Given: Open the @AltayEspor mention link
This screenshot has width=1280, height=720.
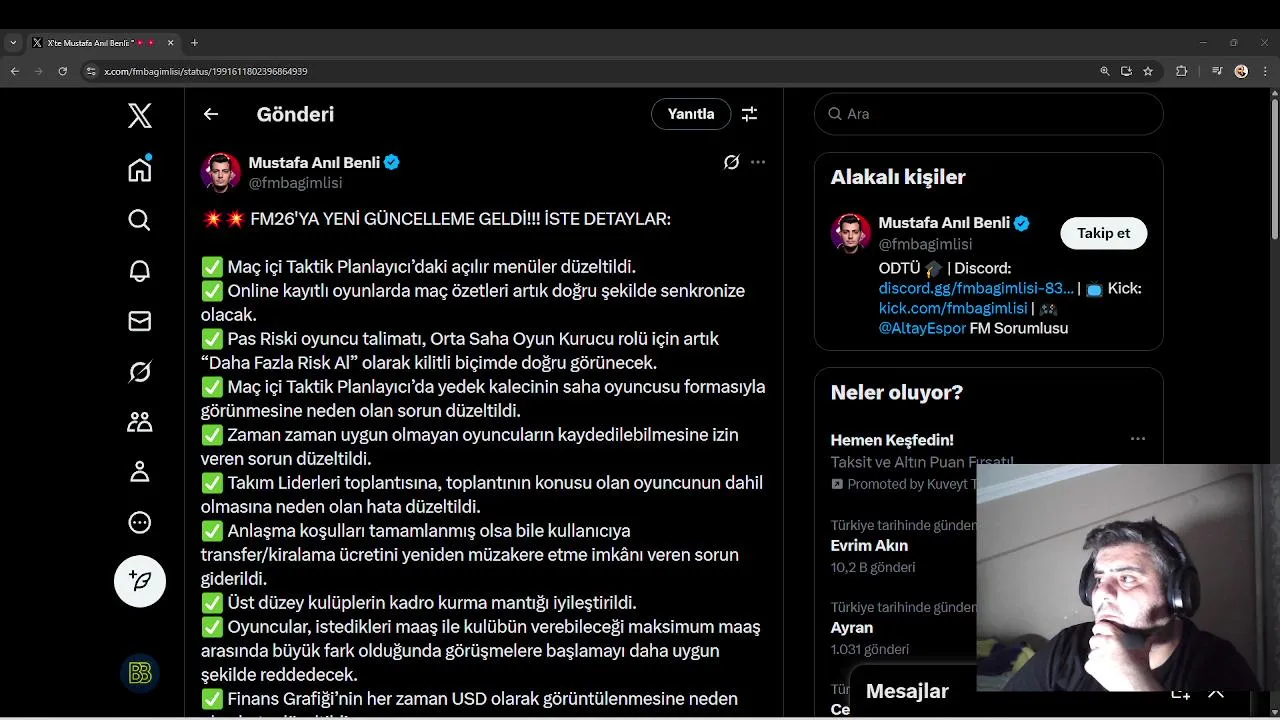Looking at the screenshot, I should (x=922, y=328).
